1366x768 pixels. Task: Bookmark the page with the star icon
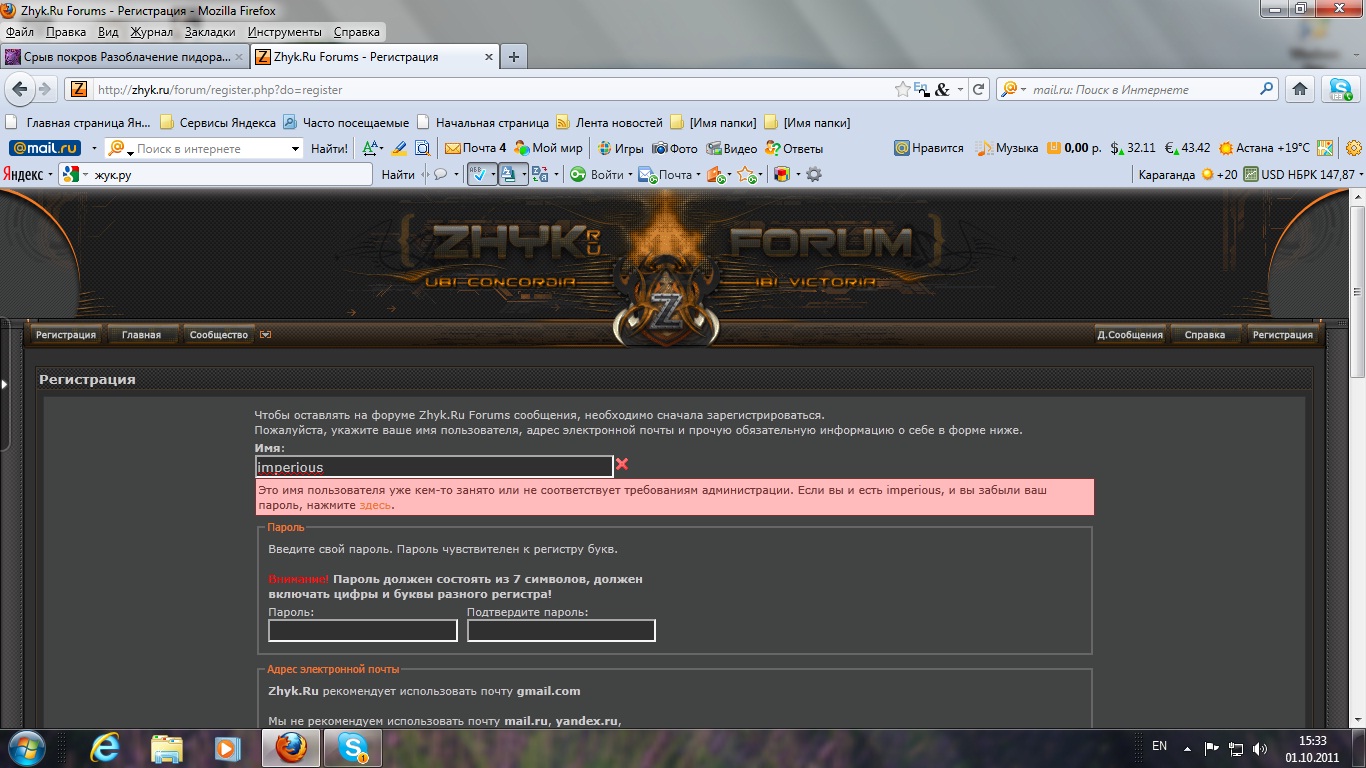tap(902, 89)
